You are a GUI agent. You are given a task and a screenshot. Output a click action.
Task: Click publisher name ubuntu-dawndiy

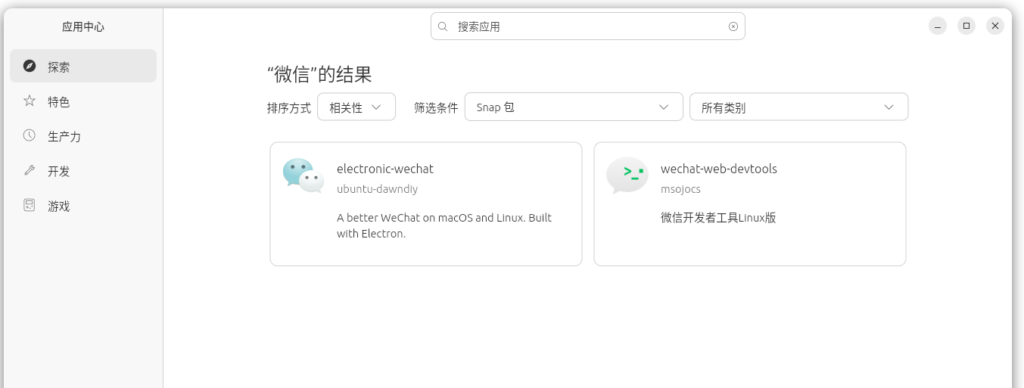tap(377, 189)
